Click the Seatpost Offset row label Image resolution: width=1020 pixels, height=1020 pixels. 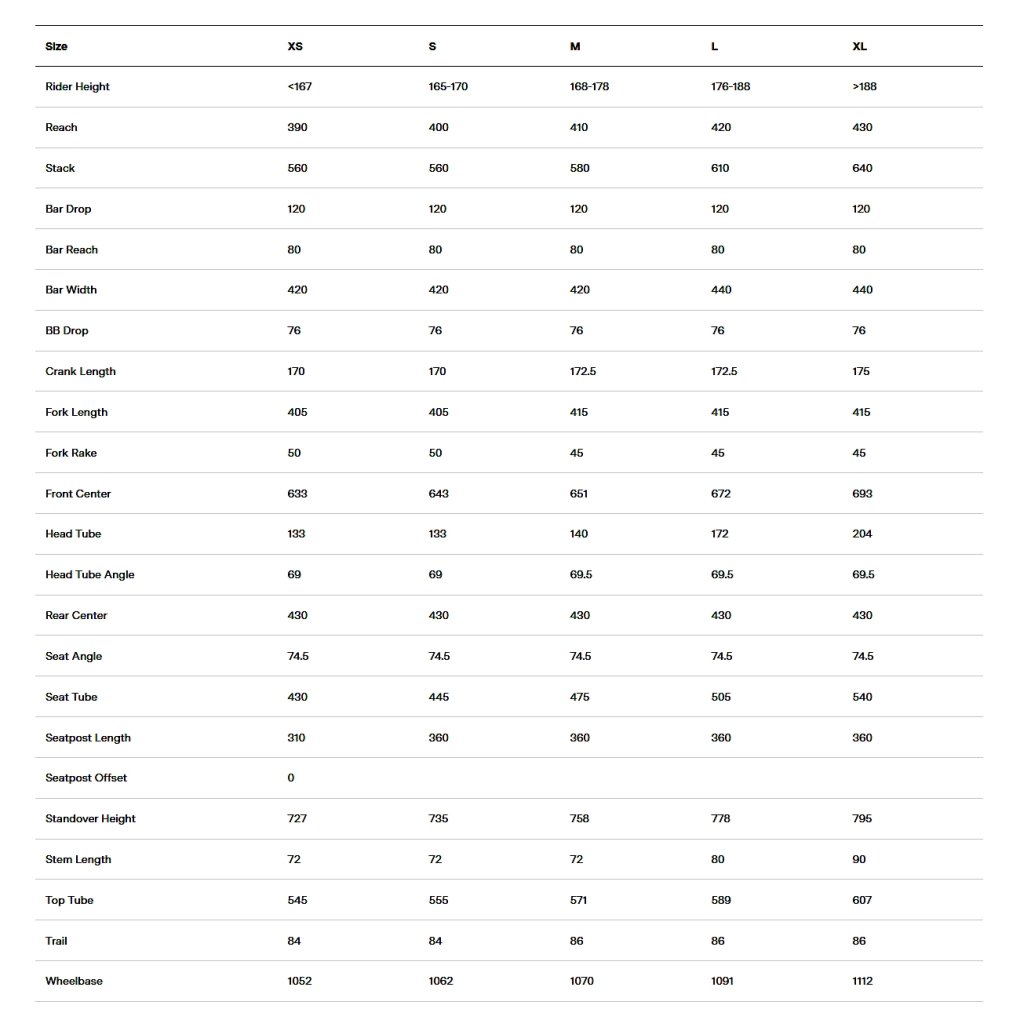(x=86, y=778)
